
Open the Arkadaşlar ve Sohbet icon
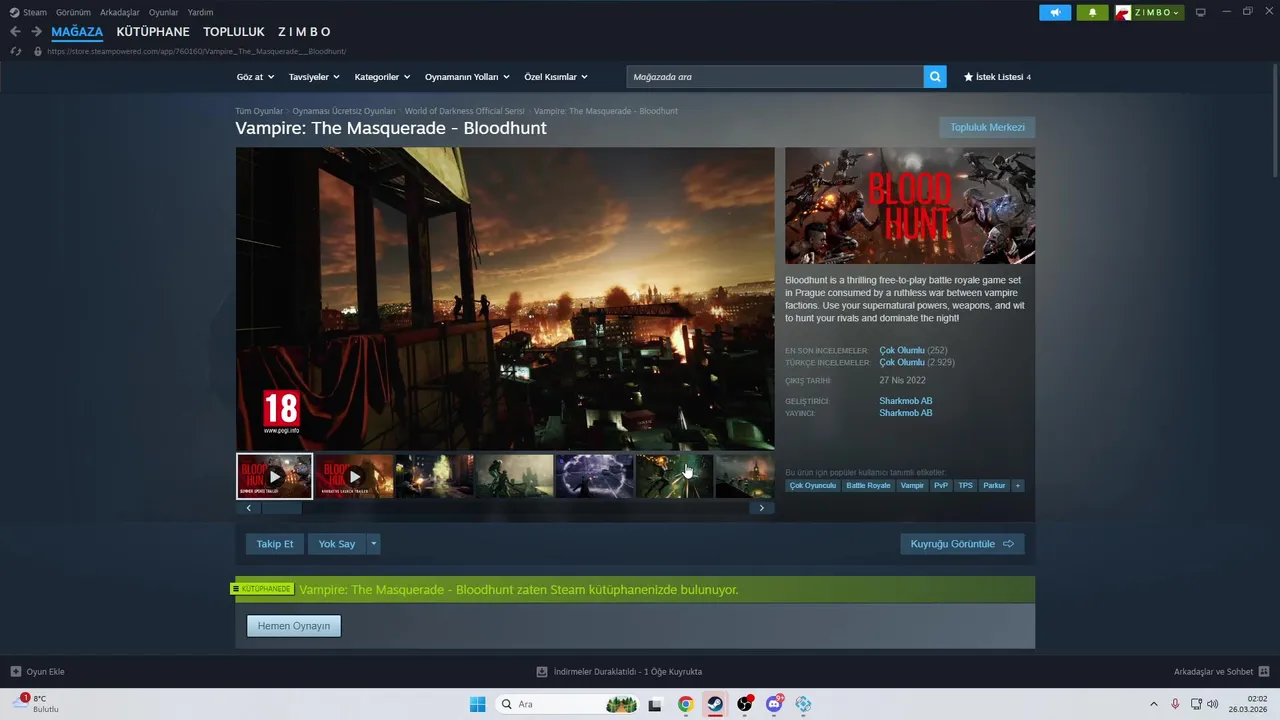coord(1264,672)
